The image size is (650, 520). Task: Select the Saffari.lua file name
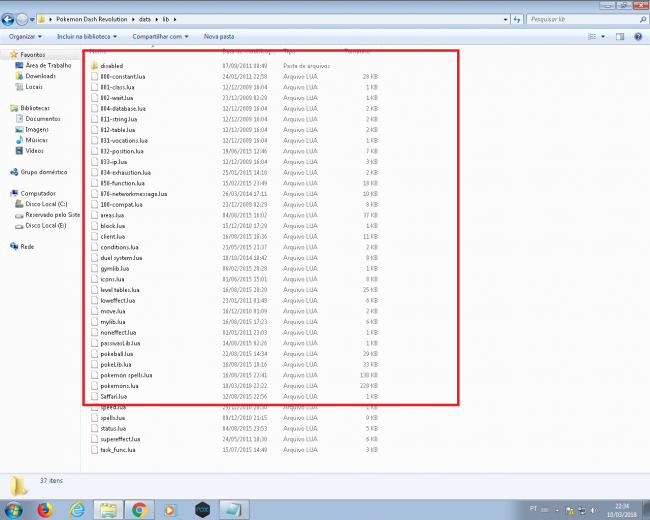point(114,396)
